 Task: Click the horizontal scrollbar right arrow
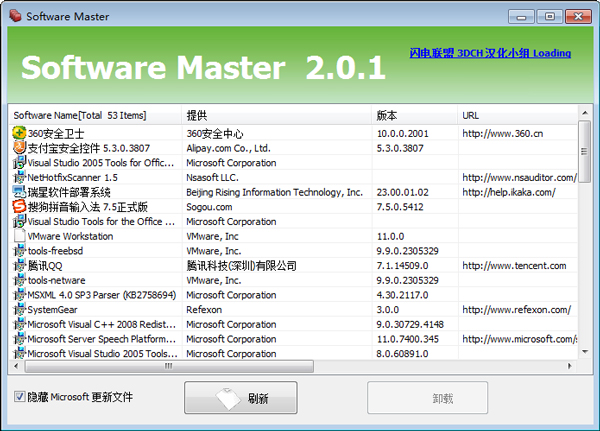coord(570,366)
